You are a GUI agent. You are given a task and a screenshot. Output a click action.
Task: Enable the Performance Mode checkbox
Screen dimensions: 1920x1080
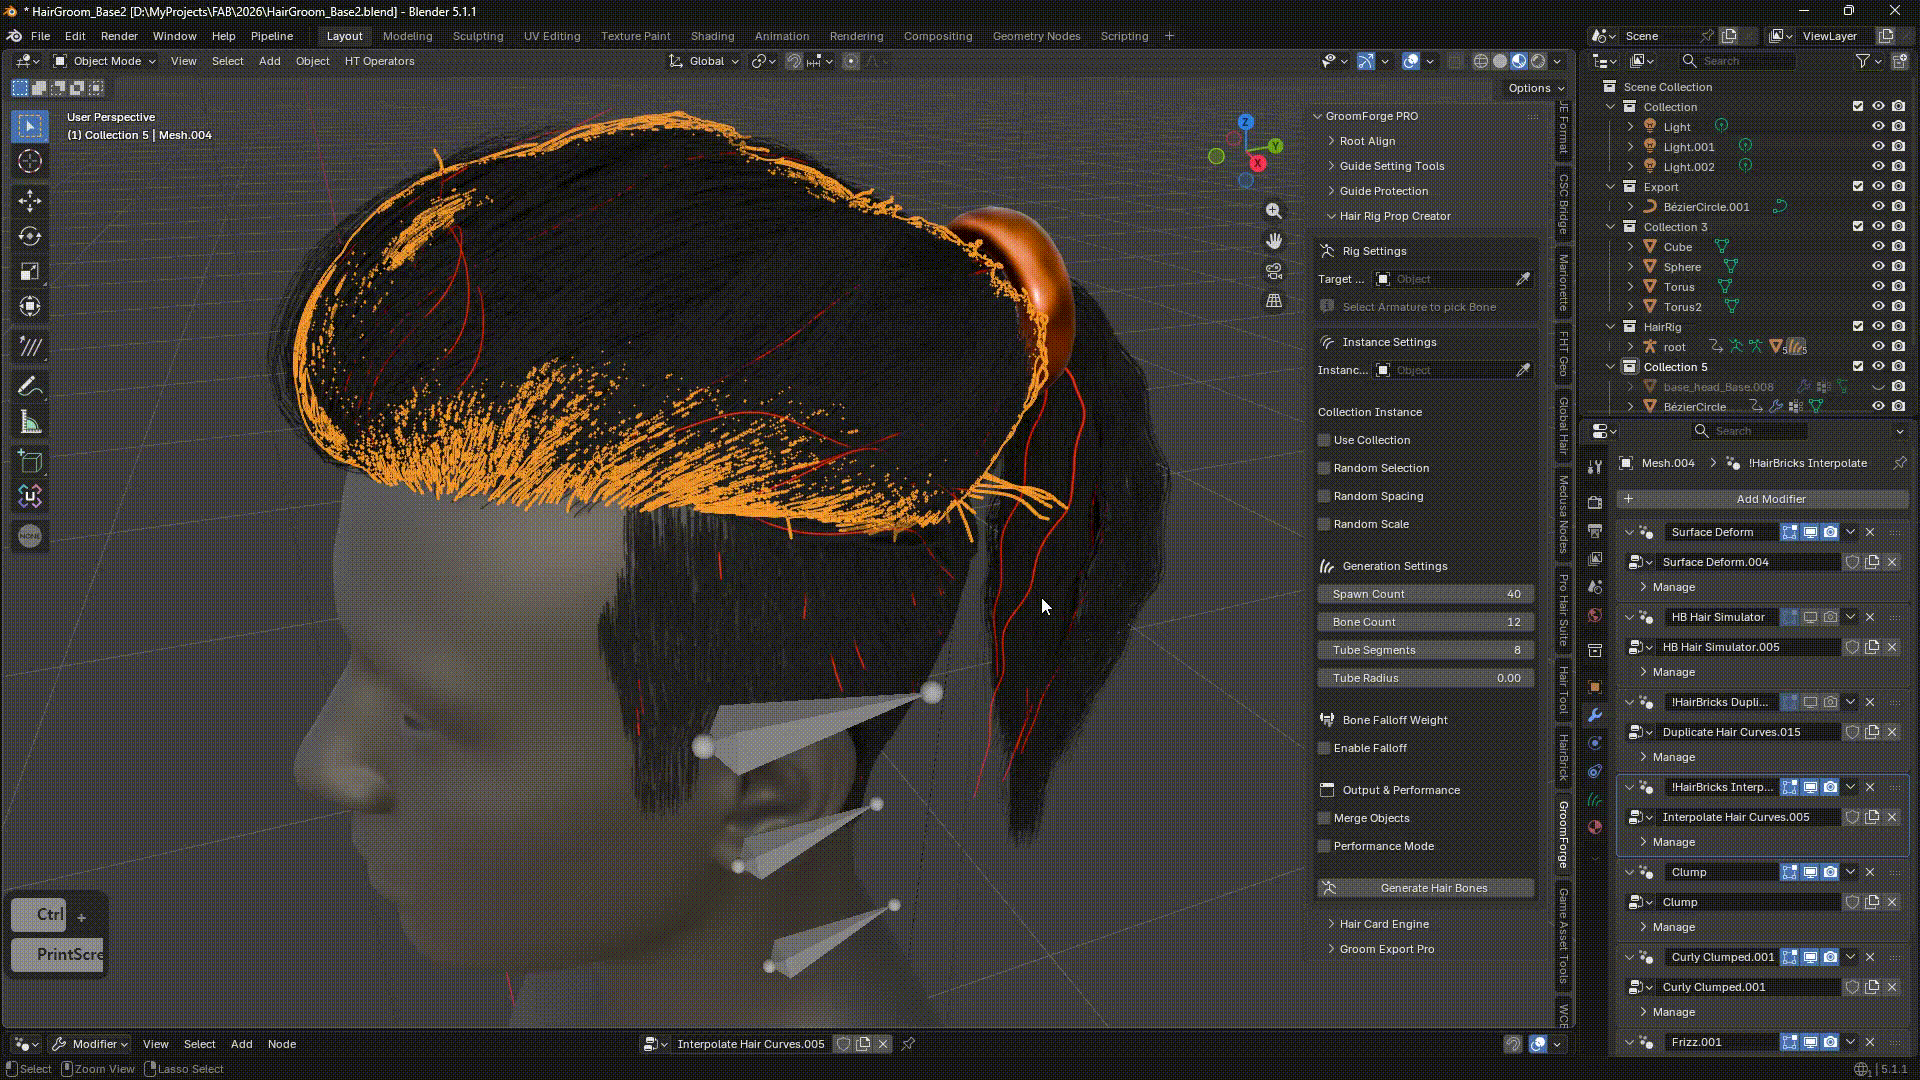click(x=1324, y=846)
